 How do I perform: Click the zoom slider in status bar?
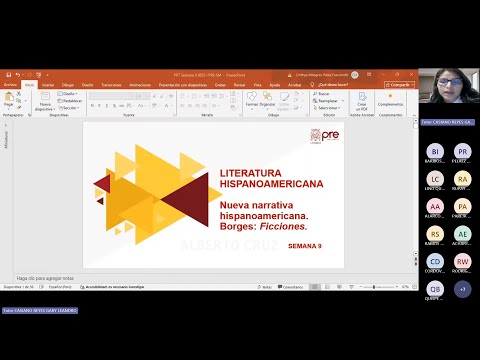(x=380, y=287)
